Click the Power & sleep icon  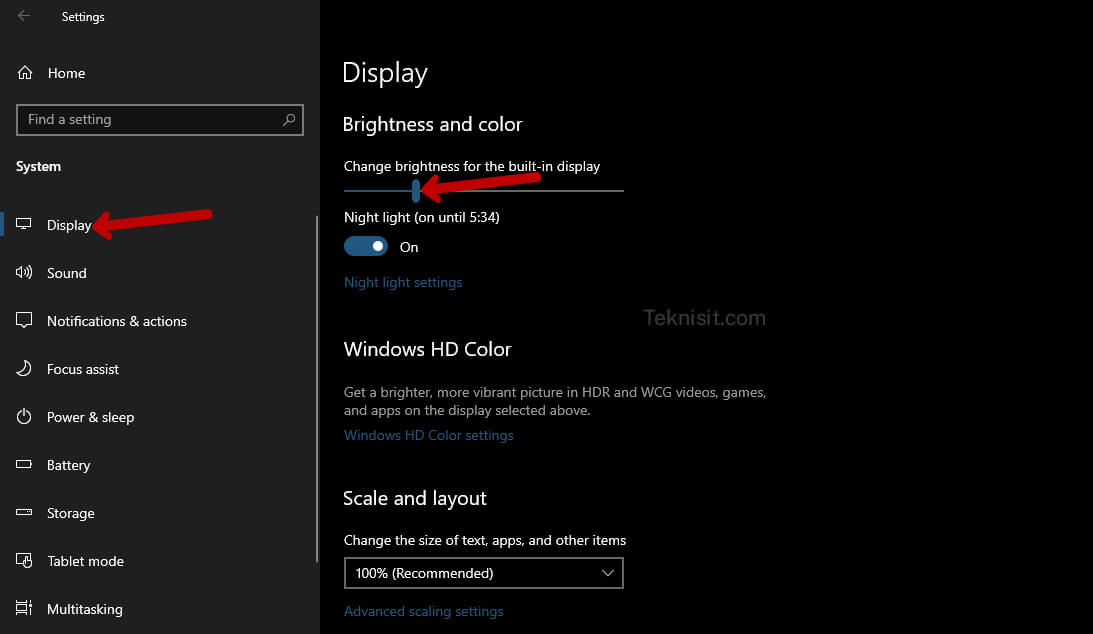click(x=24, y=417)
